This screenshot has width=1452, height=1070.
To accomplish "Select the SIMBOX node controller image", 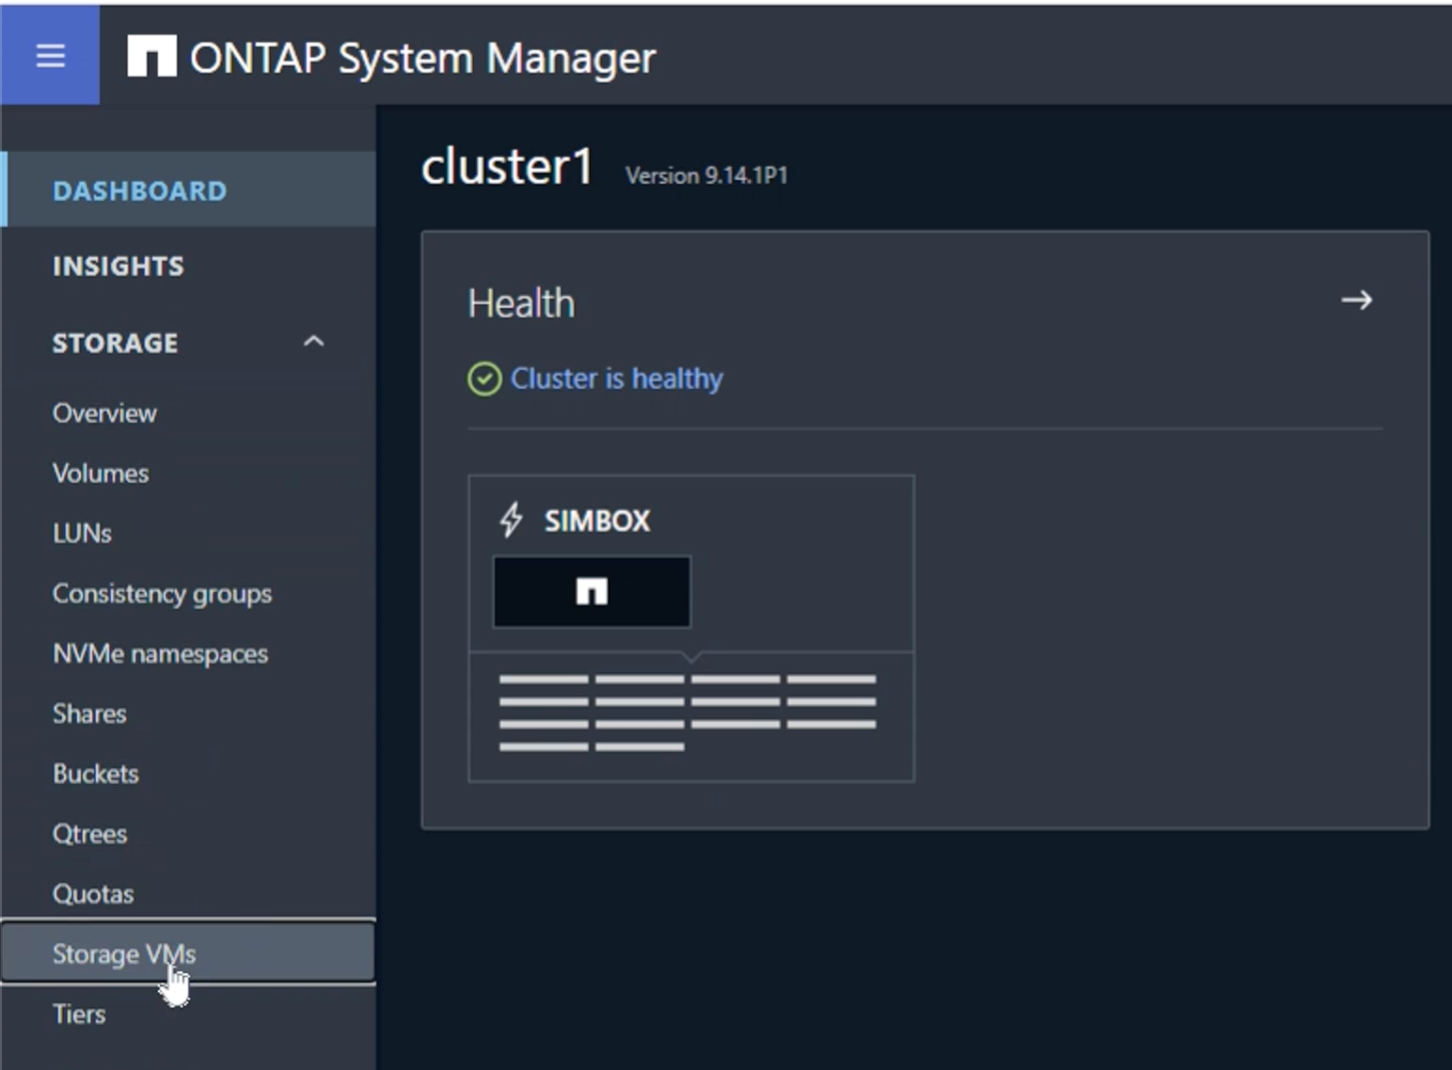I will pyautogui.click(x=591, y=592).
